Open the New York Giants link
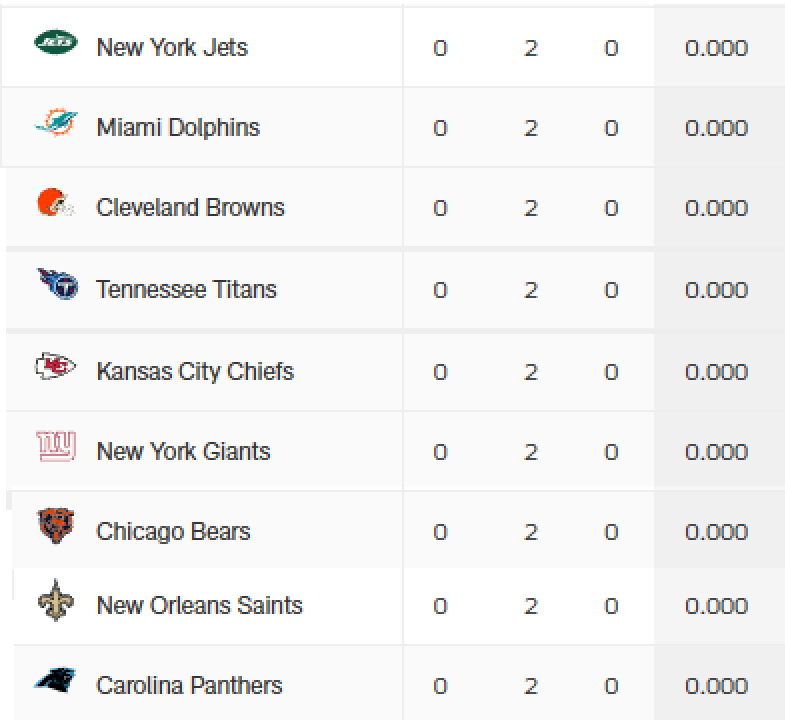This screenshot has height=720, width=785. (183, 452)
